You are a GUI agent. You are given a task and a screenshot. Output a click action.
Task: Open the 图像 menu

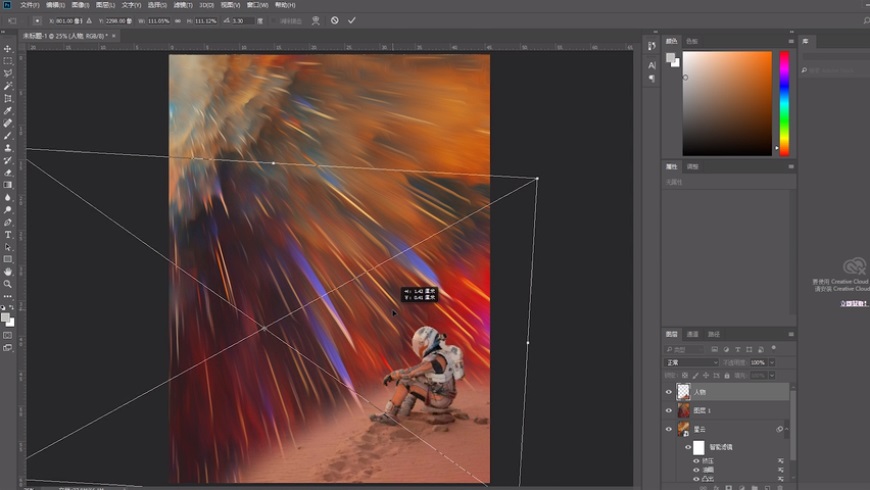click(x=80, y=5)
